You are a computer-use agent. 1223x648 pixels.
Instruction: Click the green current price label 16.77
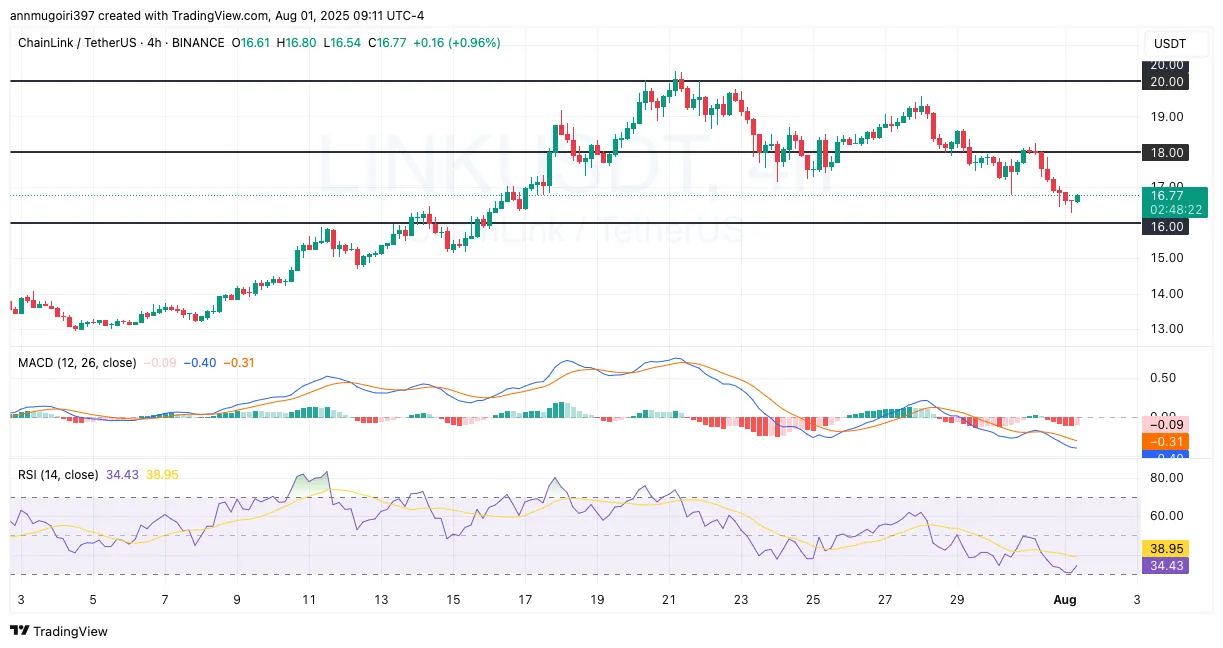click(1166, 196)
